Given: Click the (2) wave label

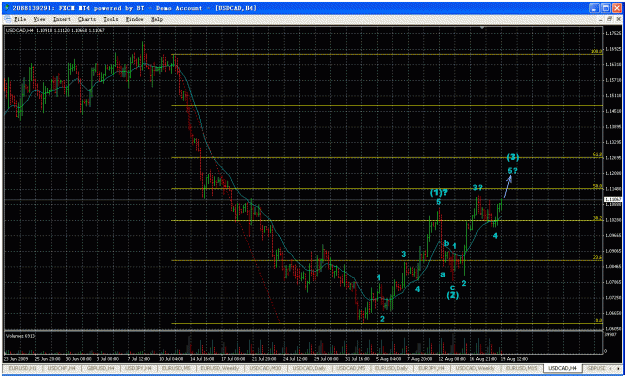Looking at the screenshot, I should (x=452, y=295).
